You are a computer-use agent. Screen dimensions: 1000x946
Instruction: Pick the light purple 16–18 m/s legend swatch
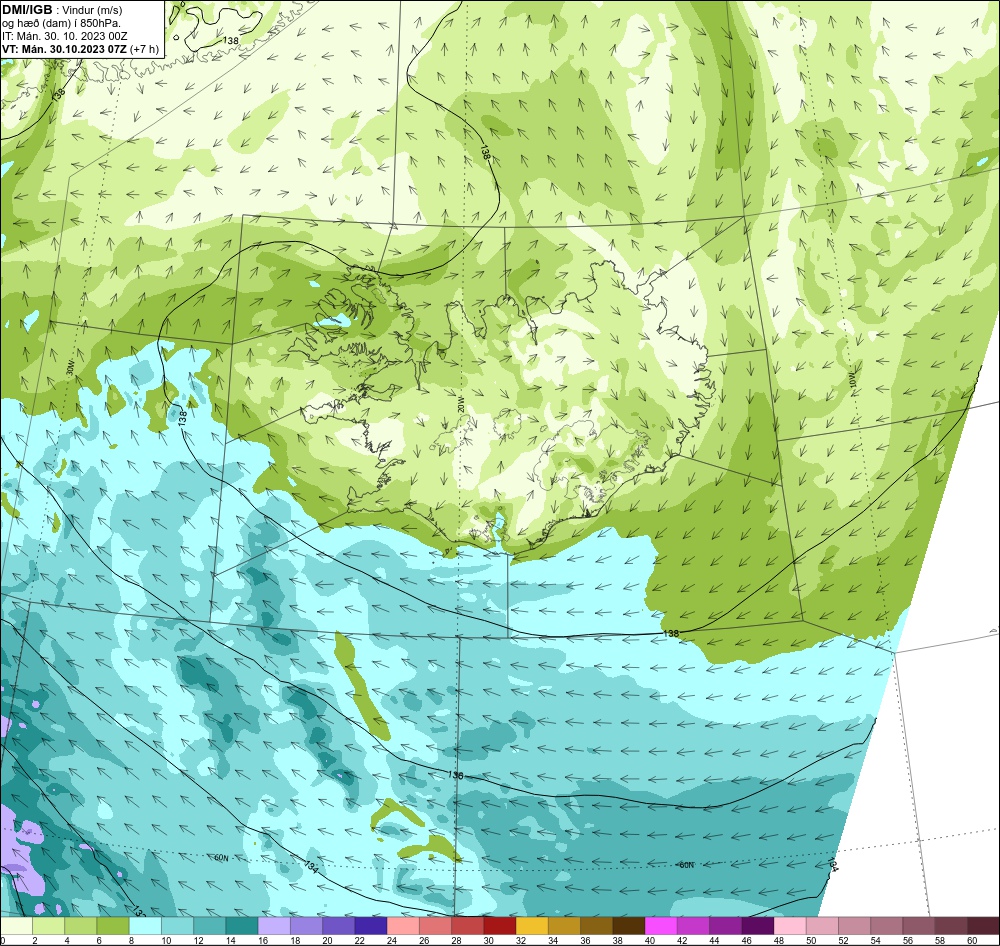pos(274,926)
